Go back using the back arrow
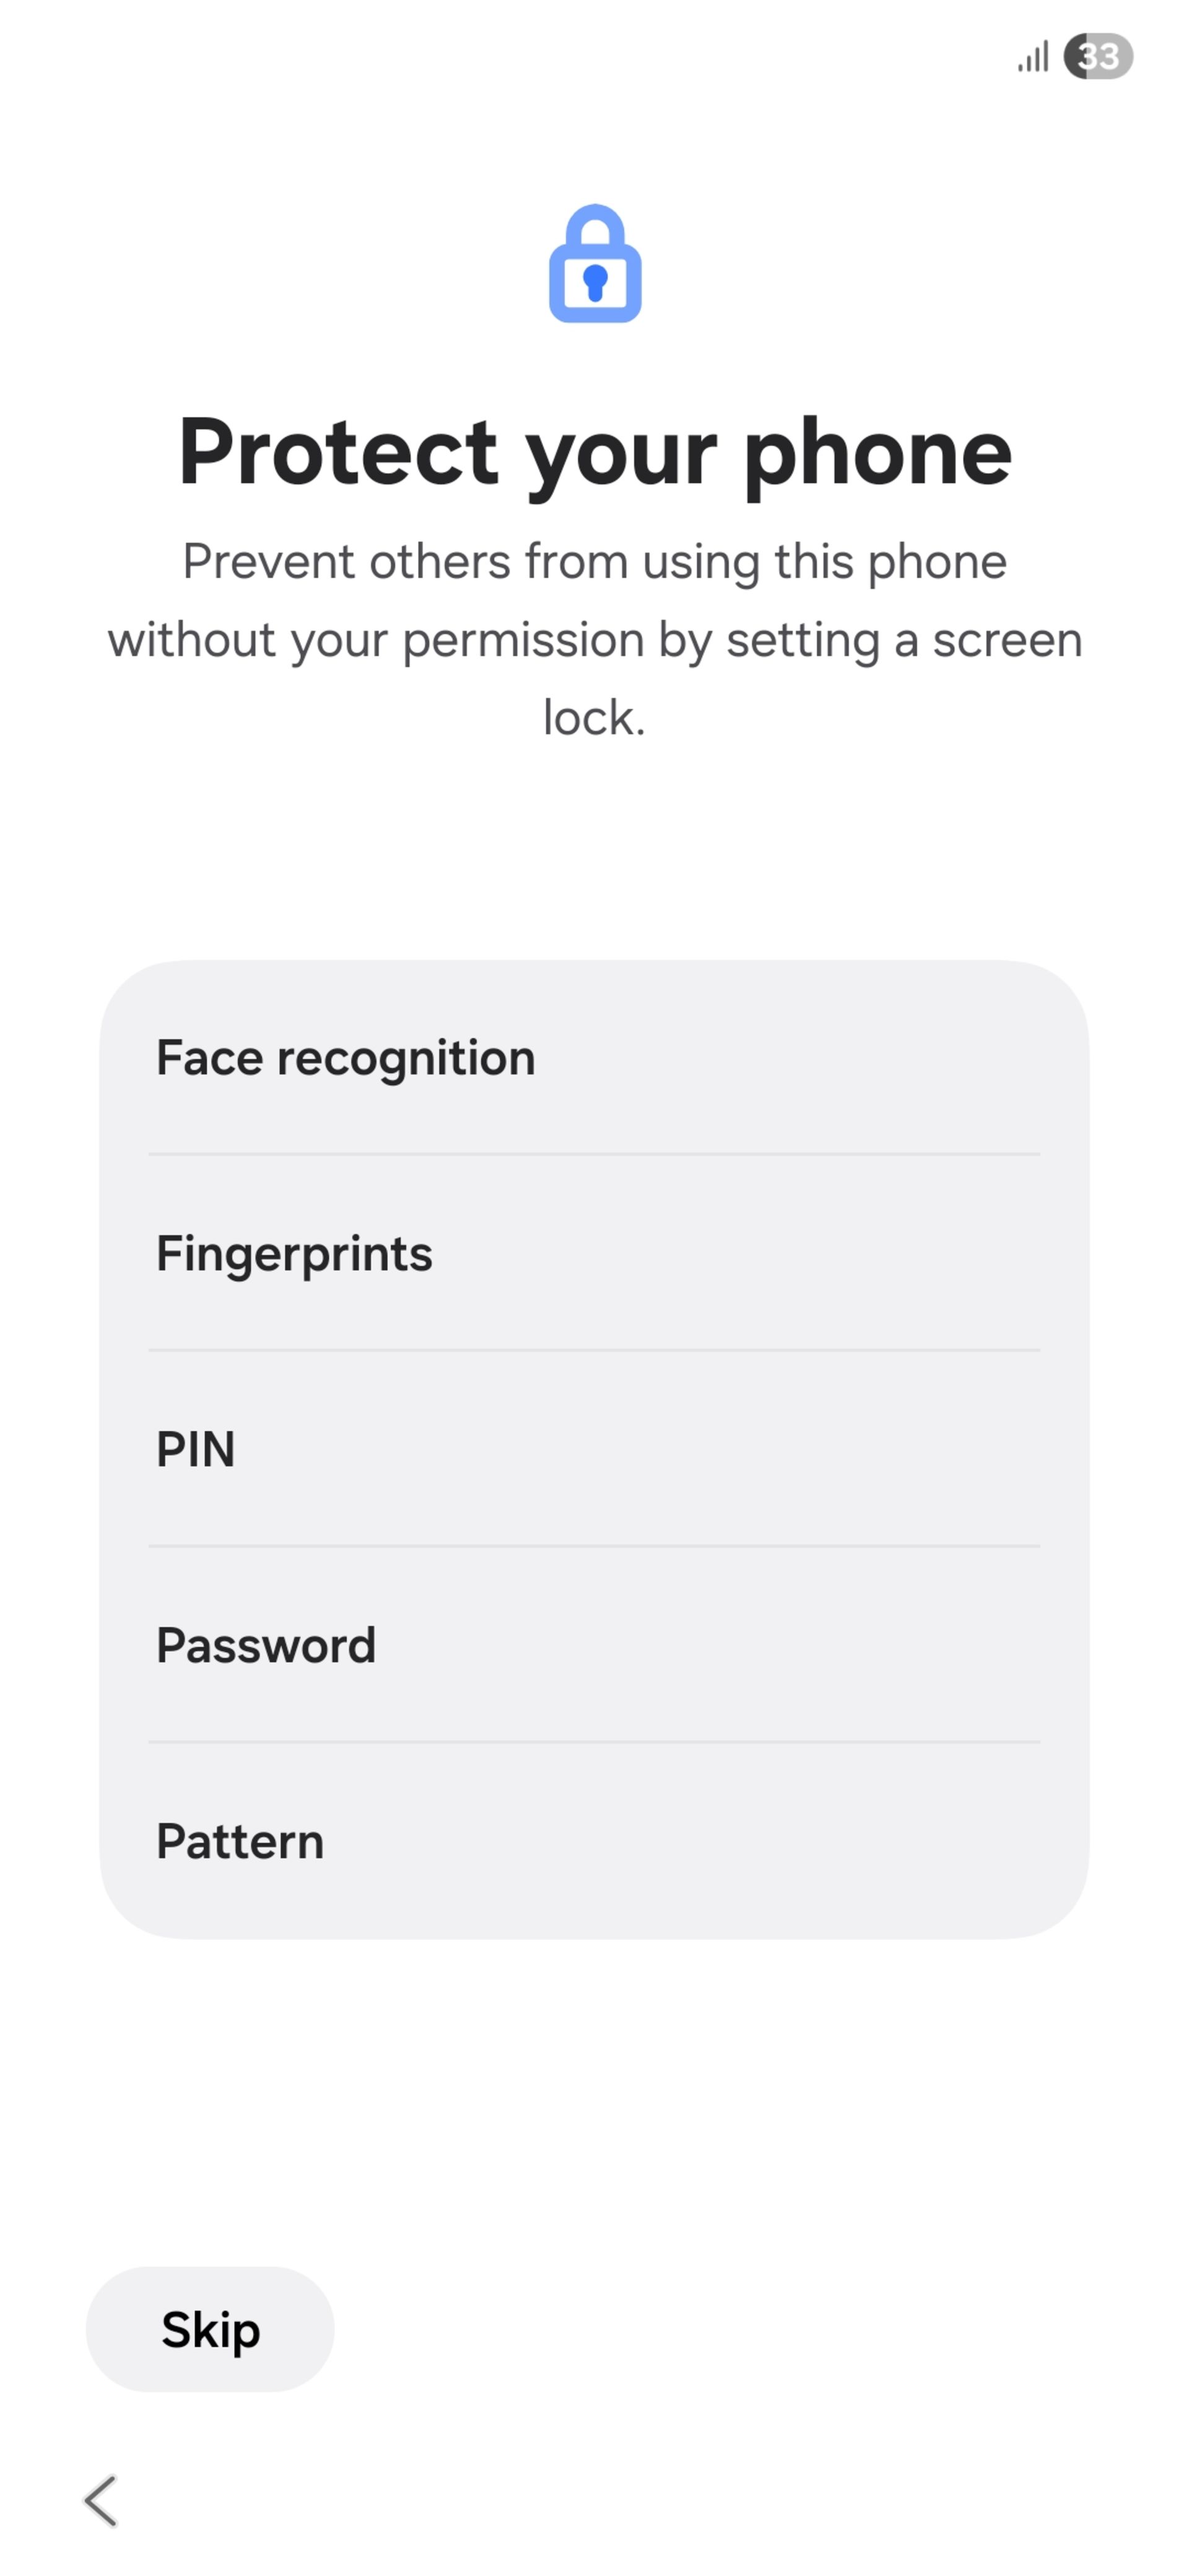Image resolution: width=1189 pixels, height=2576 pixels. tap(101, 2500)
